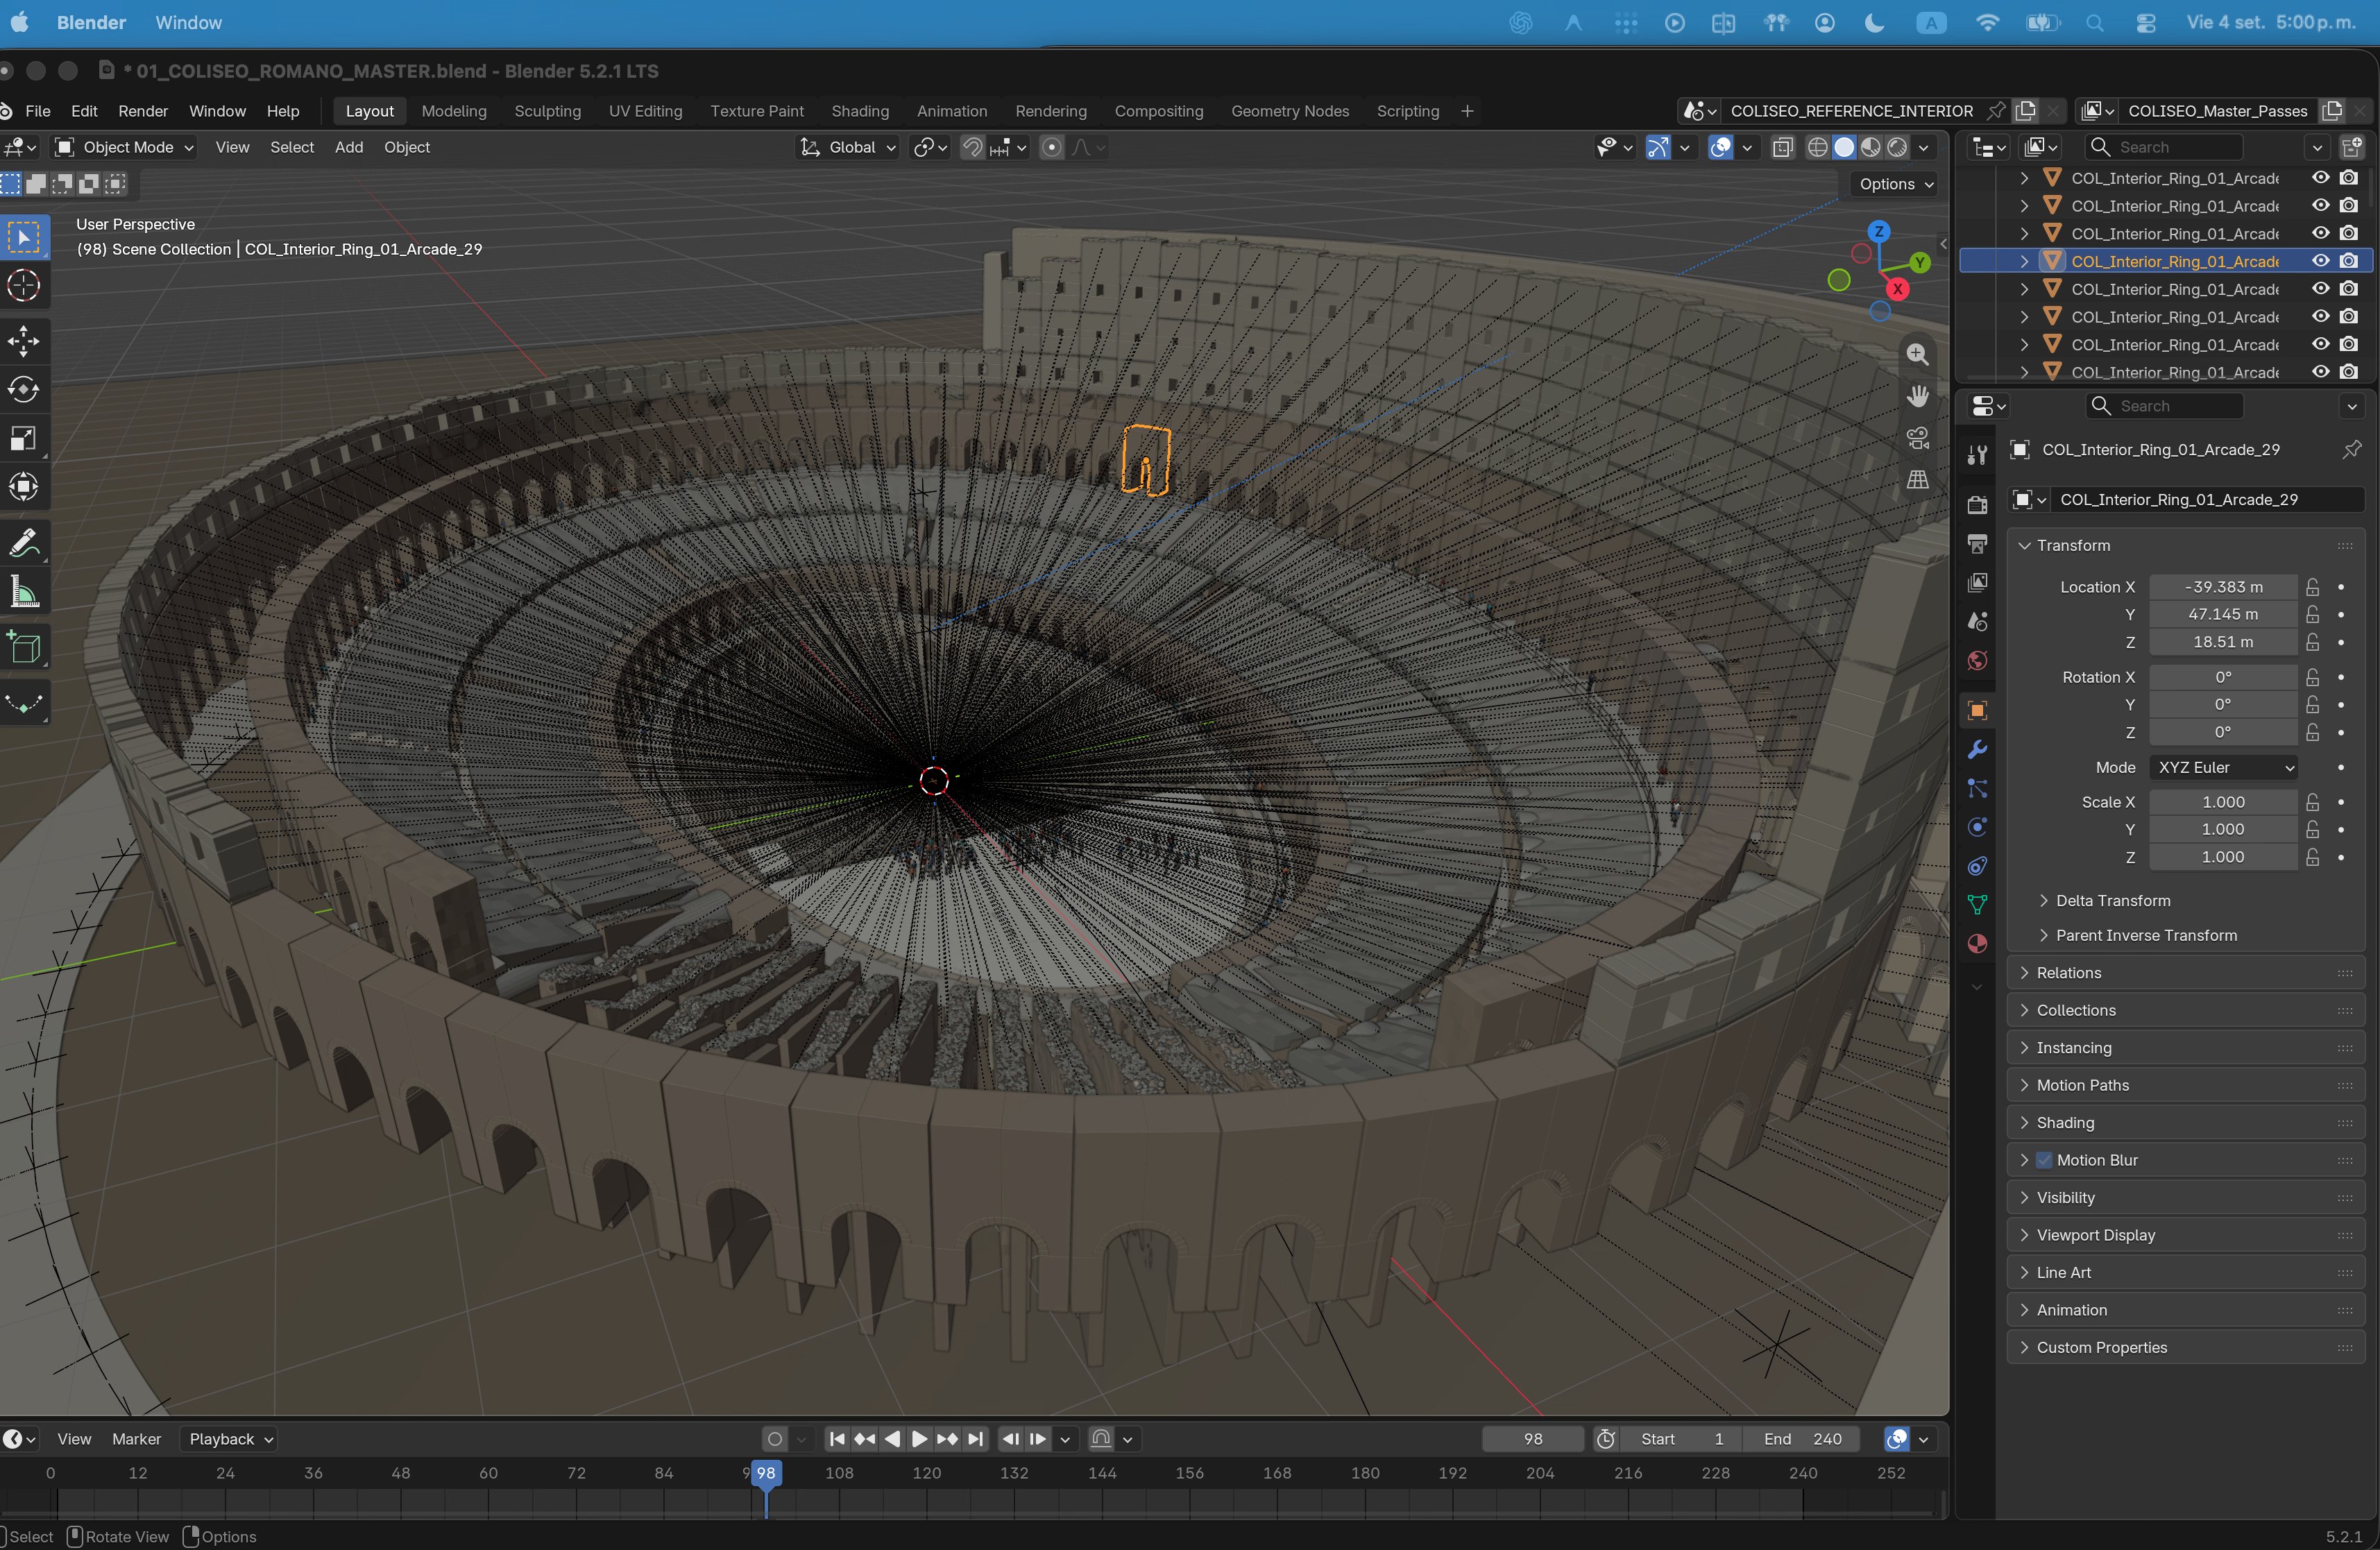Screen dimensions: 2380x1550
Task: Click the current frame field showing 98
Action: point(1532,1438)
